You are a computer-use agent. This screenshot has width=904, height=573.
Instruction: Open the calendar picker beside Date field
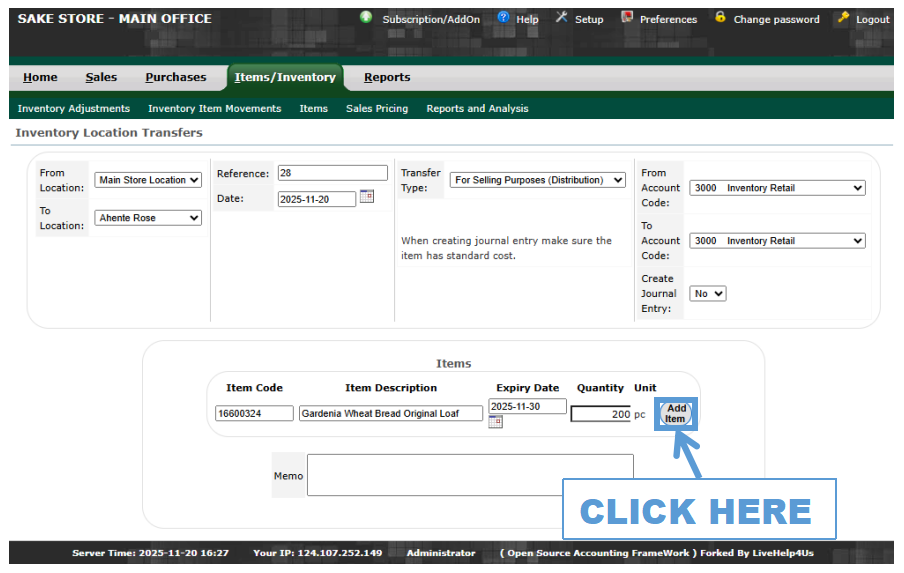(367, 197)
